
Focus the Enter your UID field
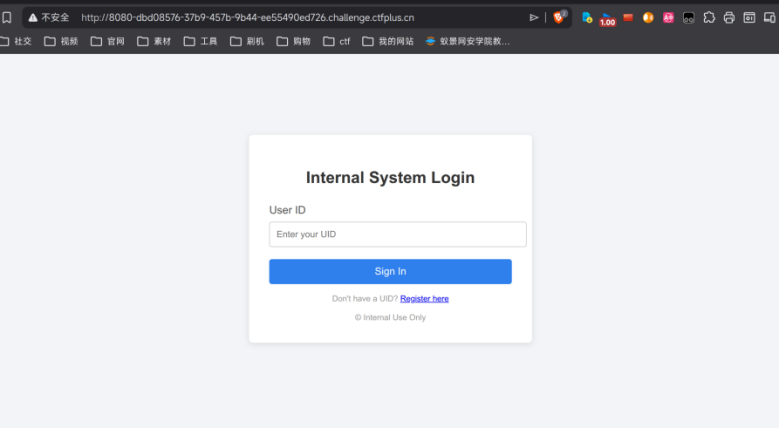pos(397,234)
